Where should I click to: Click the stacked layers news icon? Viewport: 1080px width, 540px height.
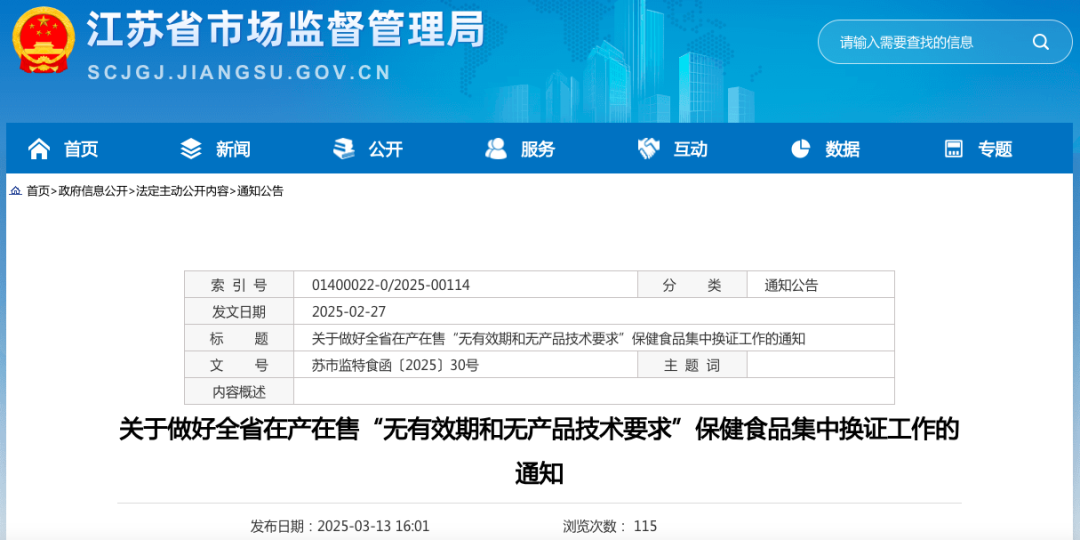point(191,148)
